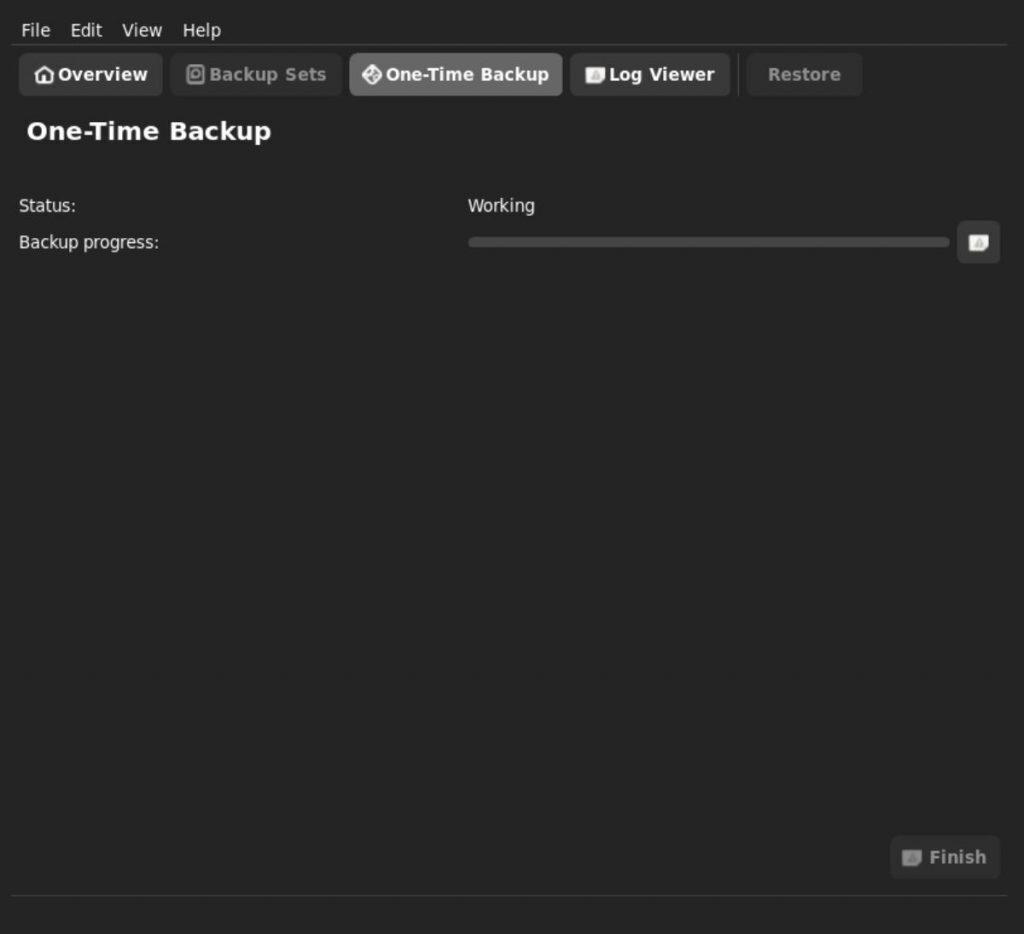Screen dimensions: 1024x934
Task: Click the Backup progress bar
Action: click(x=708, y=242)
